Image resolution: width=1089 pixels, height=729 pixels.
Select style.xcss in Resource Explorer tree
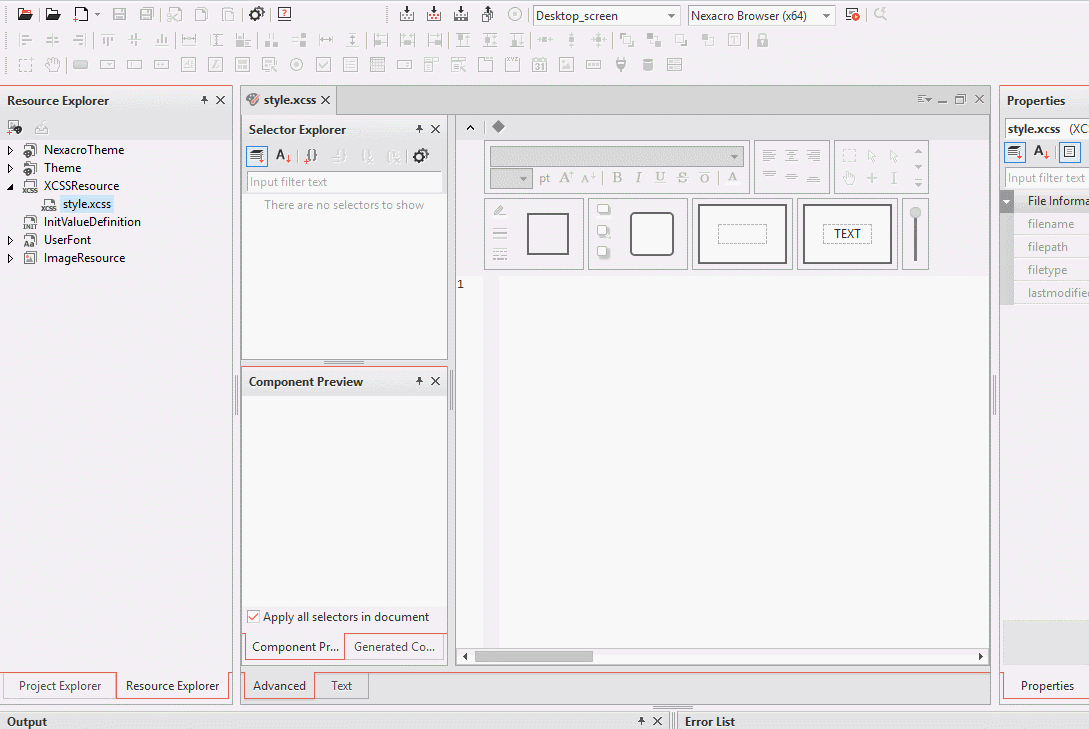tap(87, 204)
